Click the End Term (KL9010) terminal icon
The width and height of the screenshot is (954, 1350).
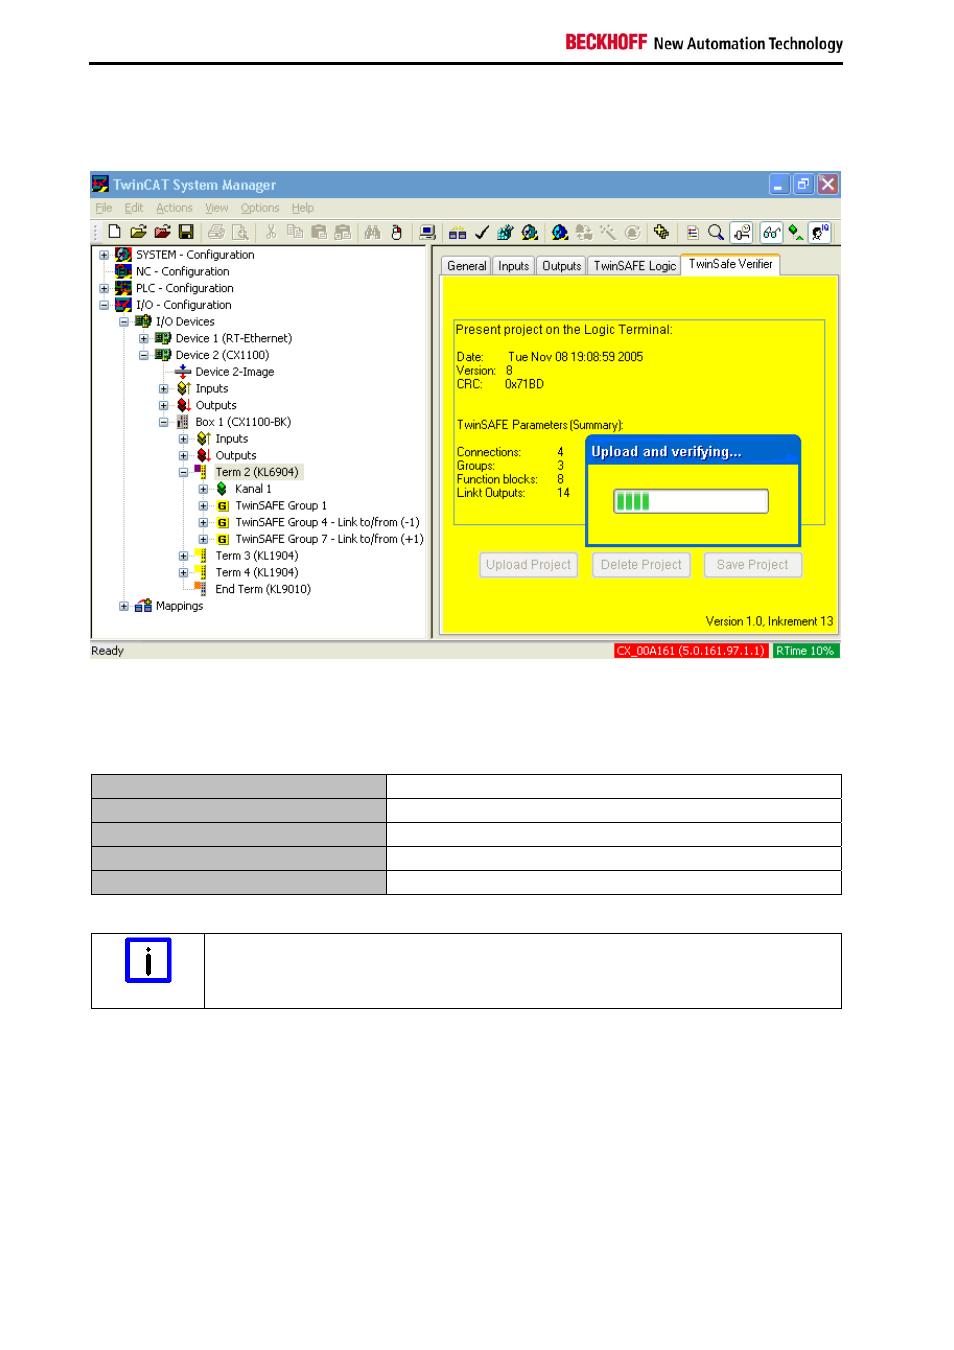click(201, 589)
